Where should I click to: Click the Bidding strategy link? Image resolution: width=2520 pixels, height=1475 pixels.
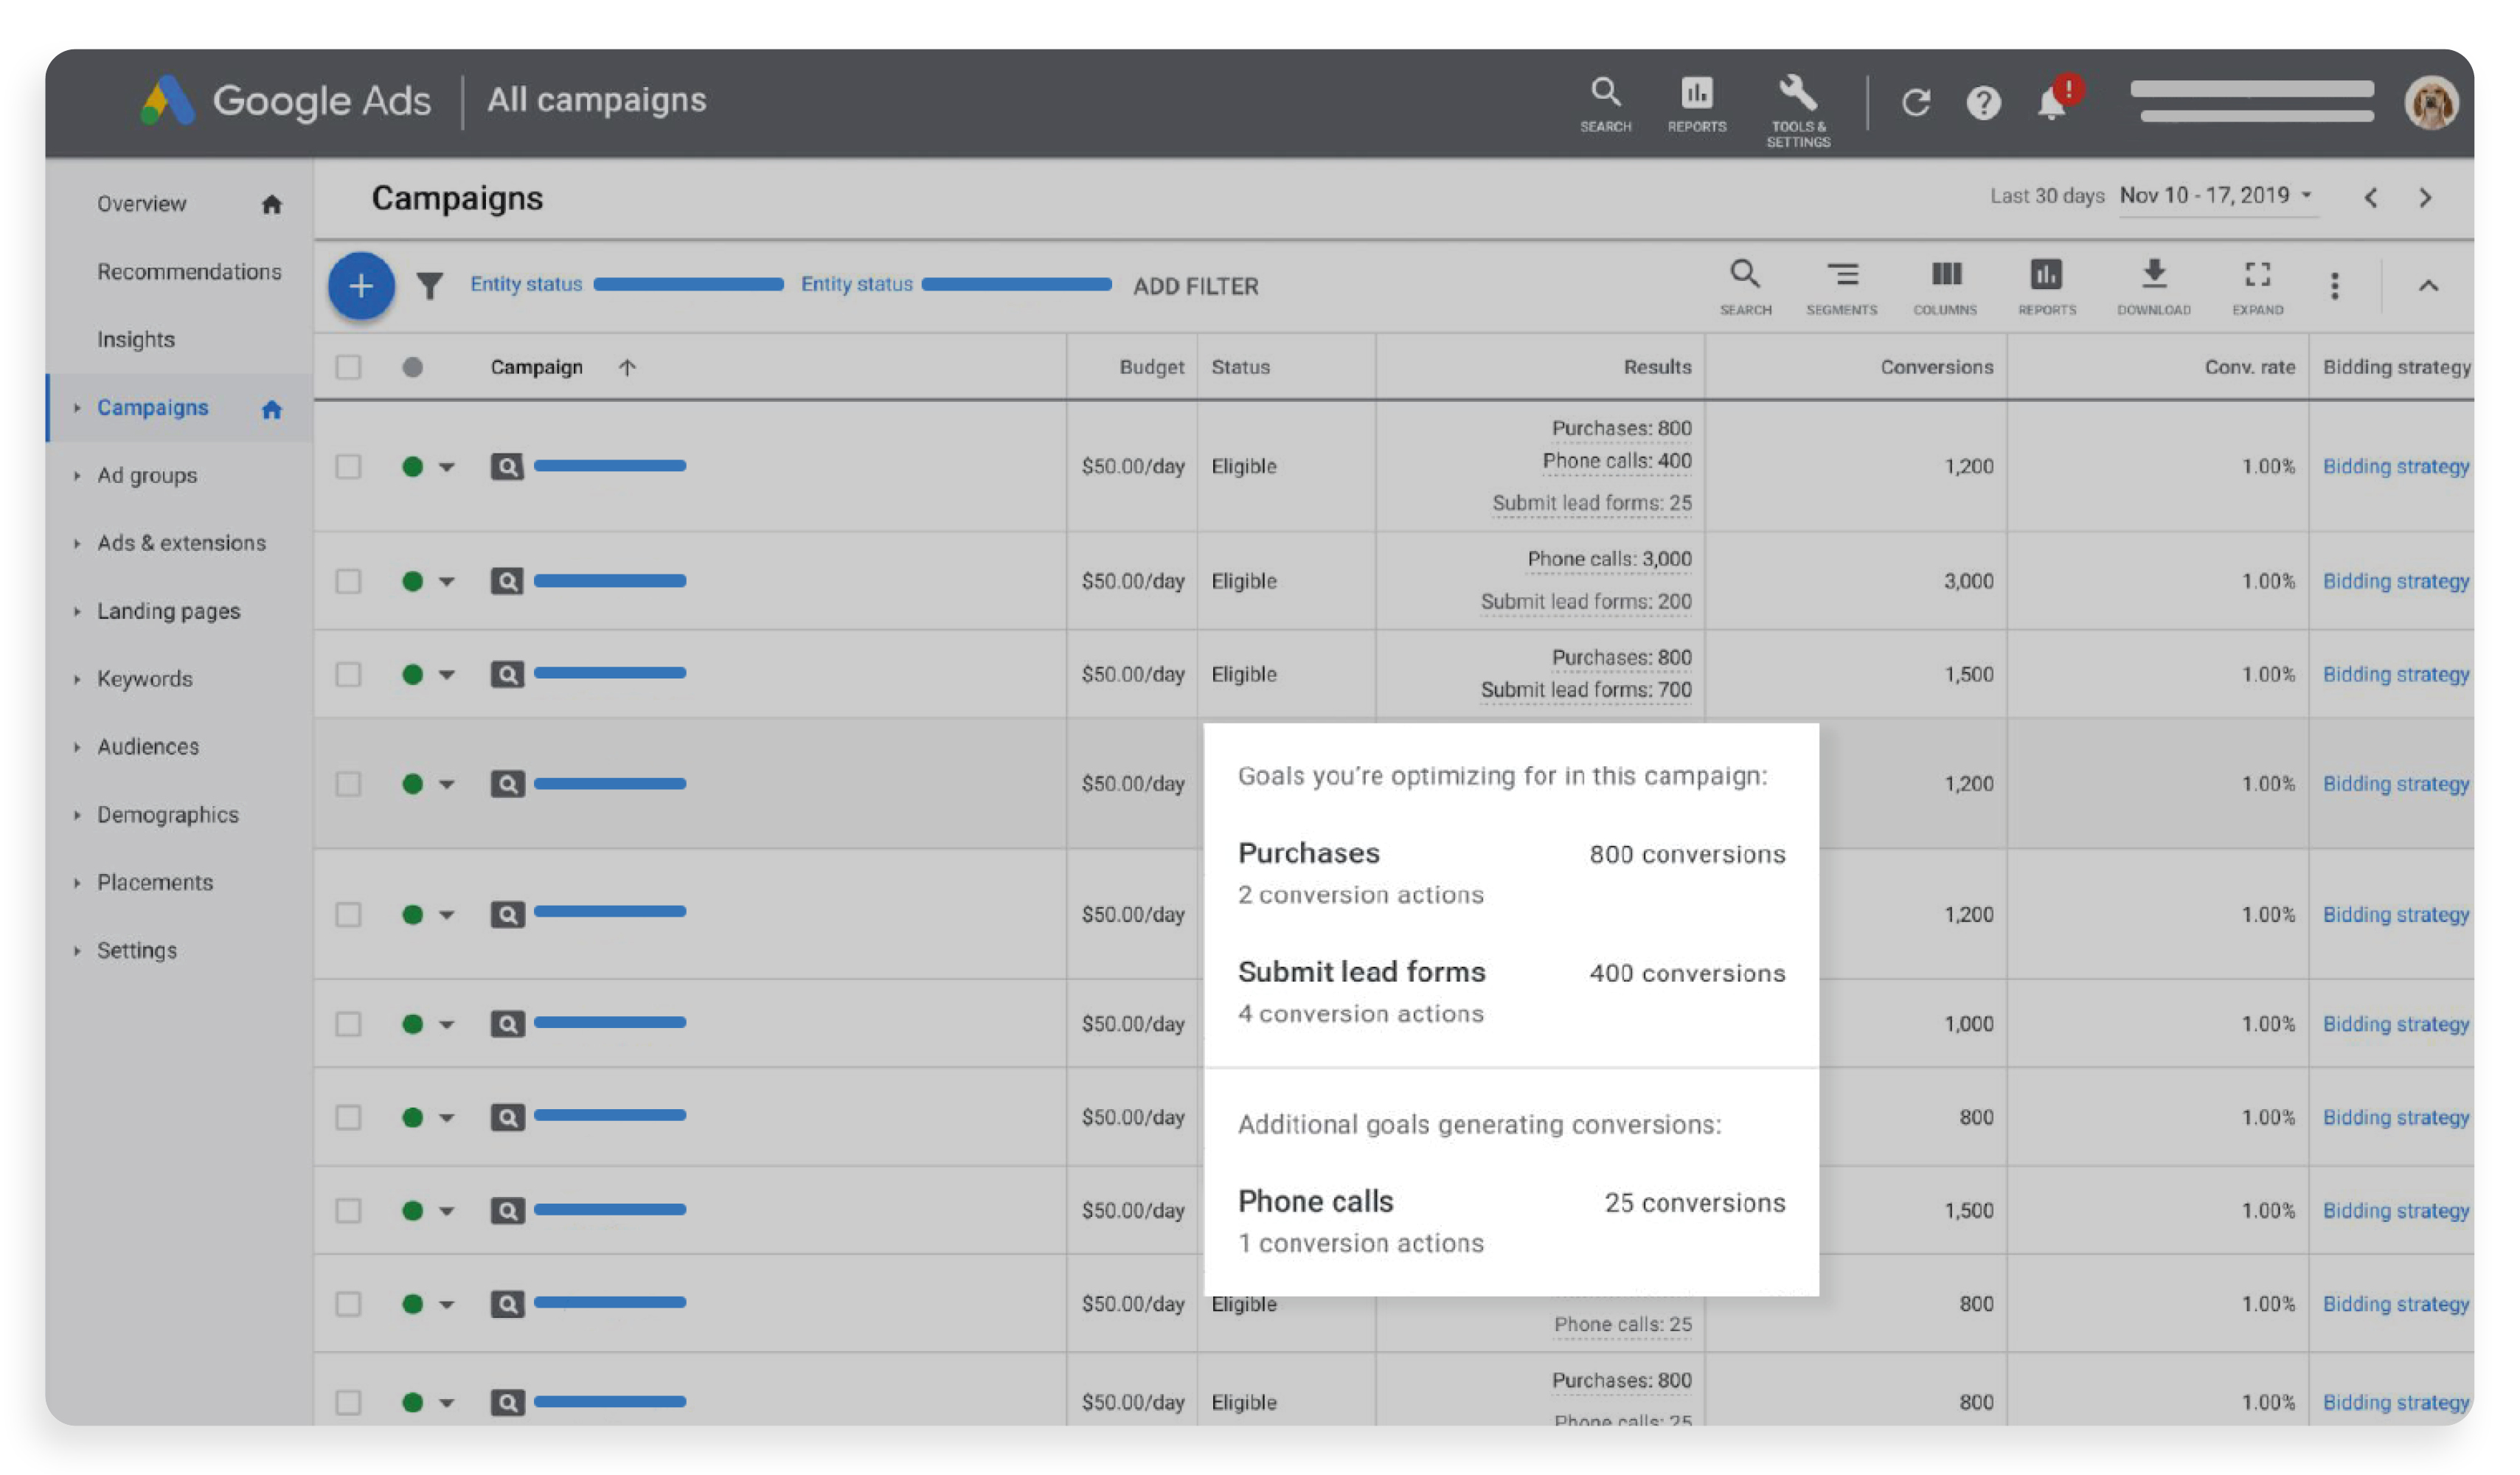pyautogui.click(x=2397, y=465)
